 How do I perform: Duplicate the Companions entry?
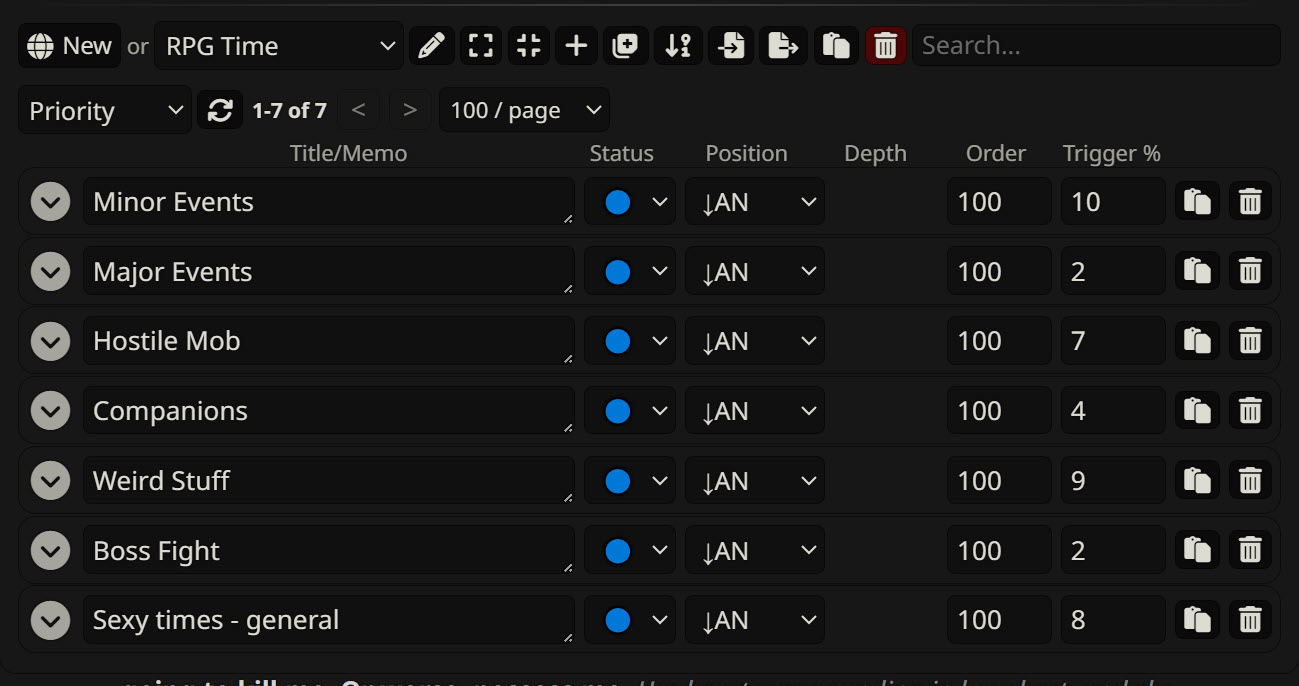(x=1197, y=411)
